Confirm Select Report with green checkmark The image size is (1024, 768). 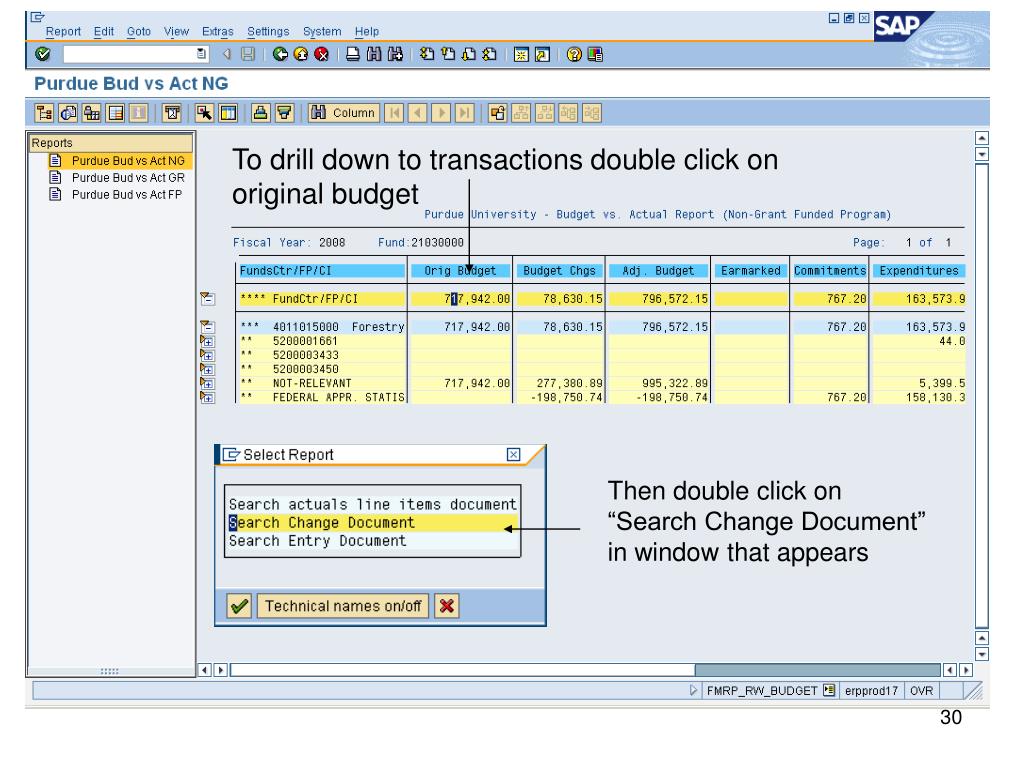click(x=239, y=606)
